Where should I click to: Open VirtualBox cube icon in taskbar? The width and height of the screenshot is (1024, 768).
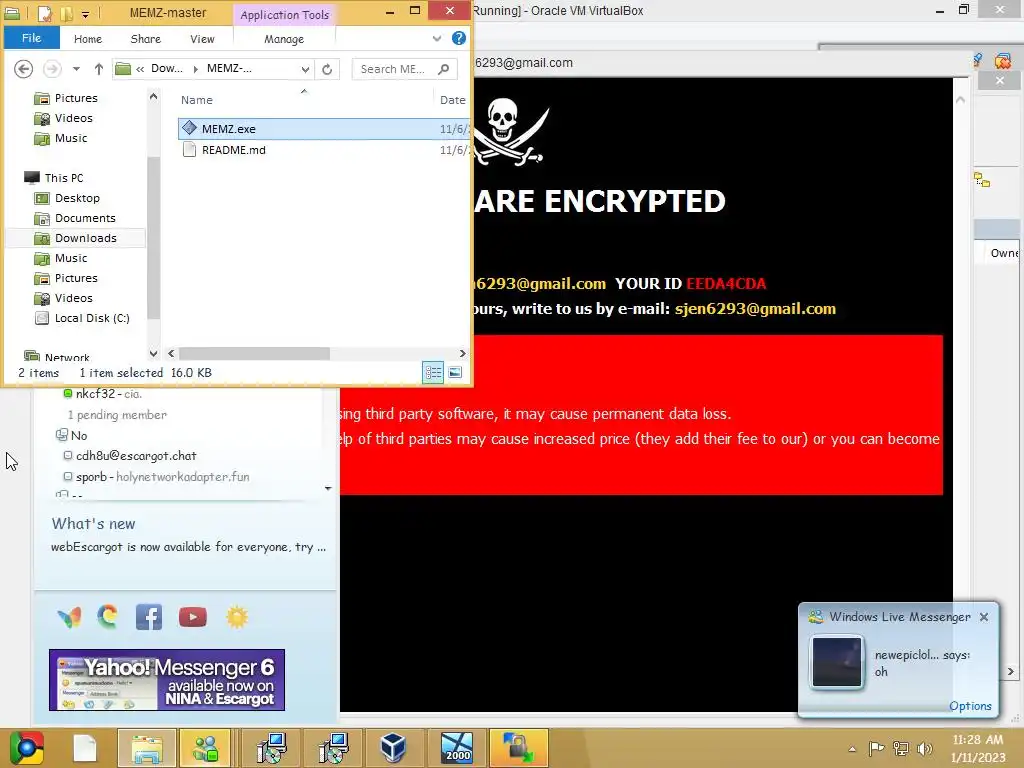[393, 748]
